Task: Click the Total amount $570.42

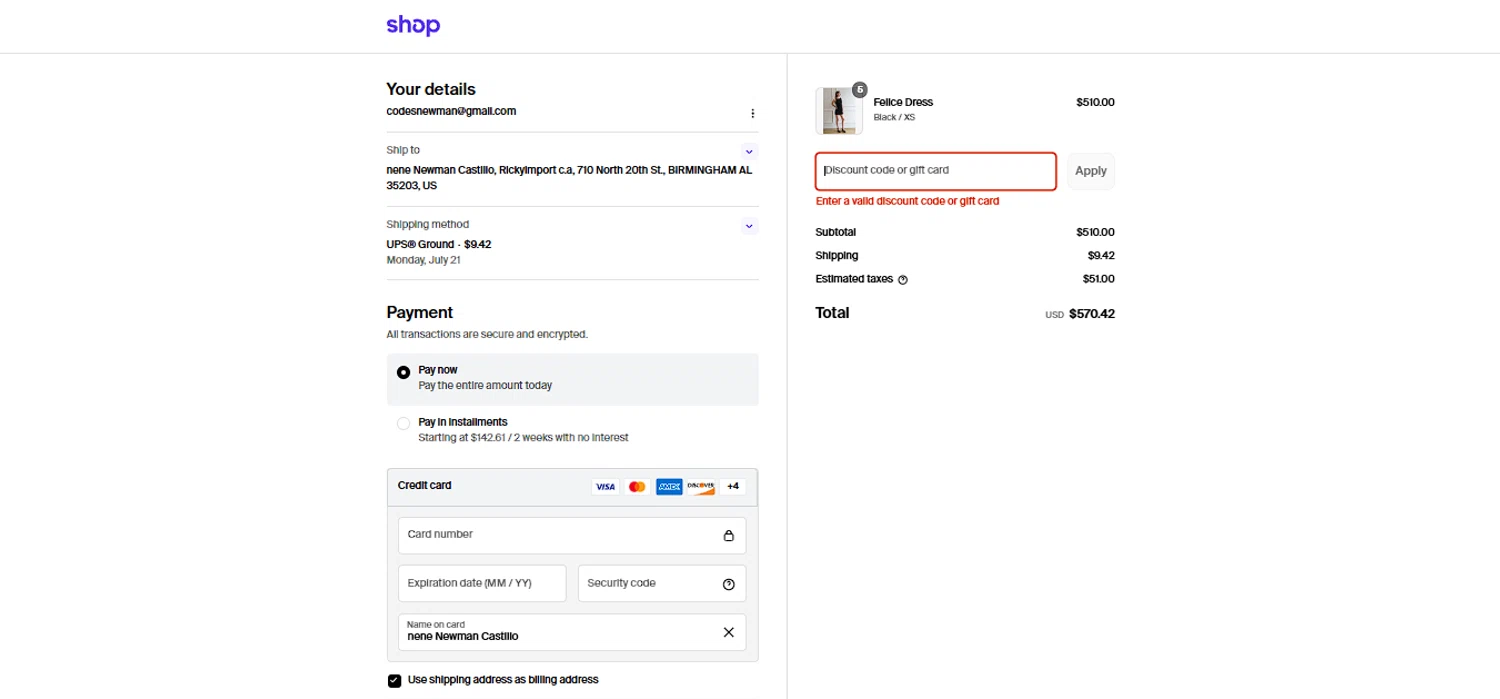Action: (x=1091, y=314)
